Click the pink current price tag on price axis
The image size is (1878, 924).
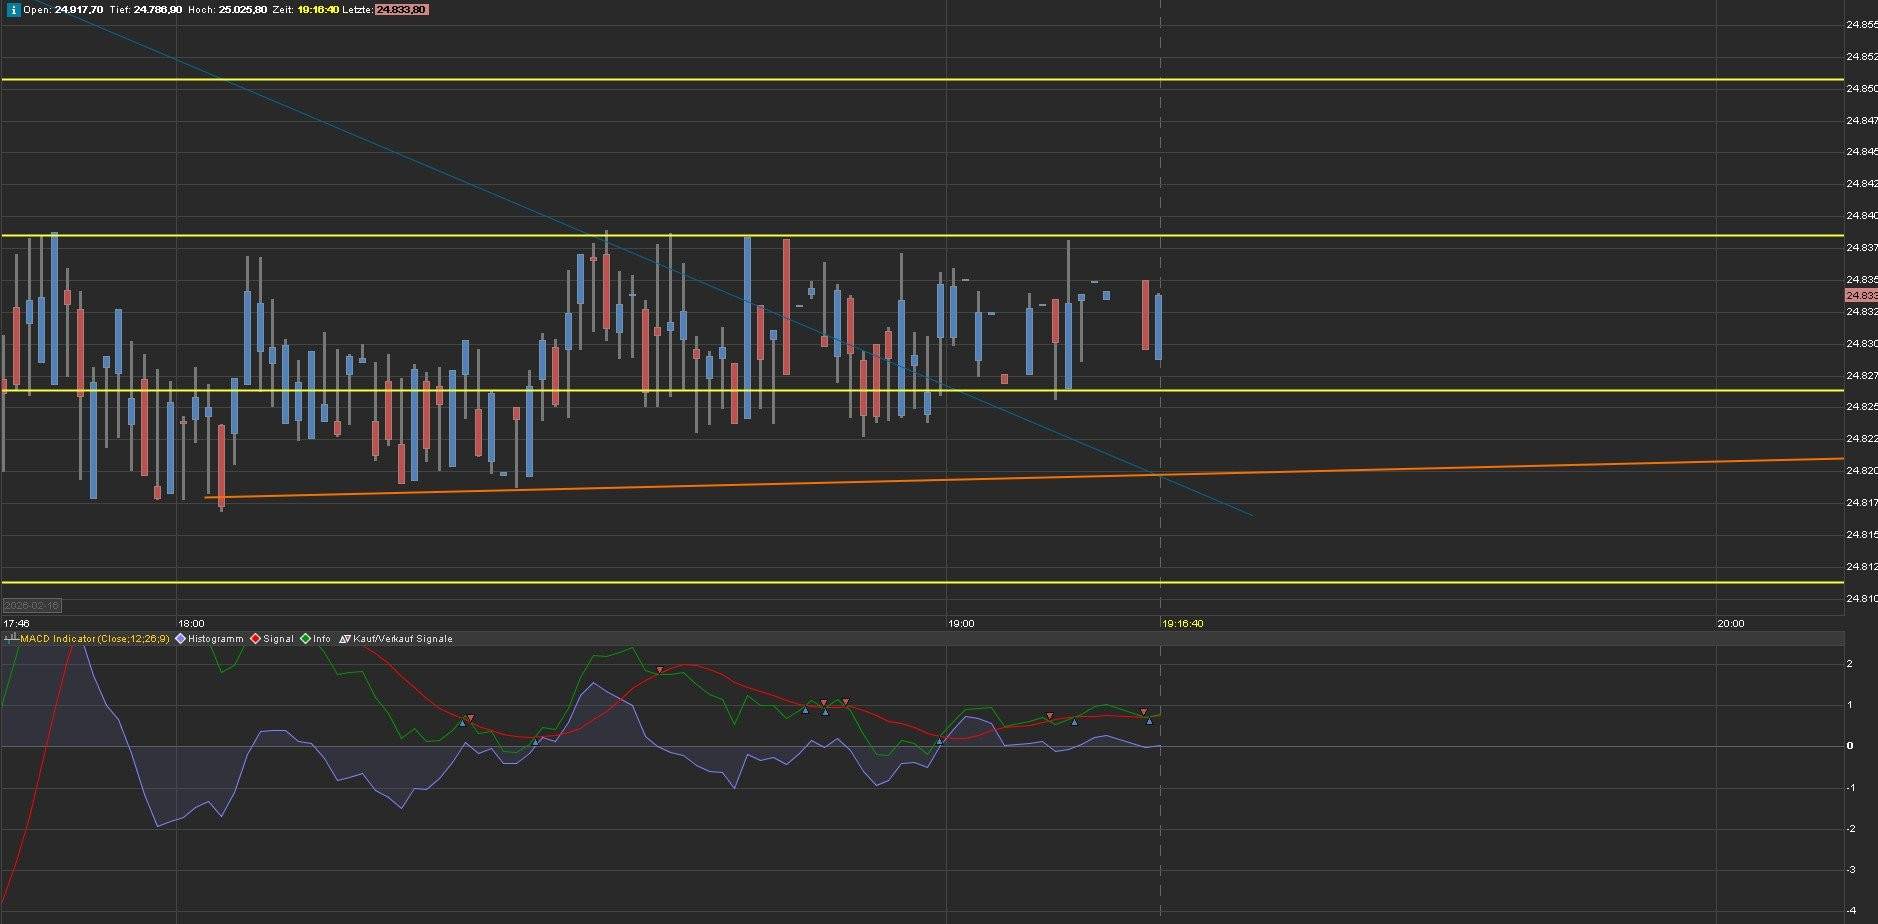click(x=1860, y=296)
